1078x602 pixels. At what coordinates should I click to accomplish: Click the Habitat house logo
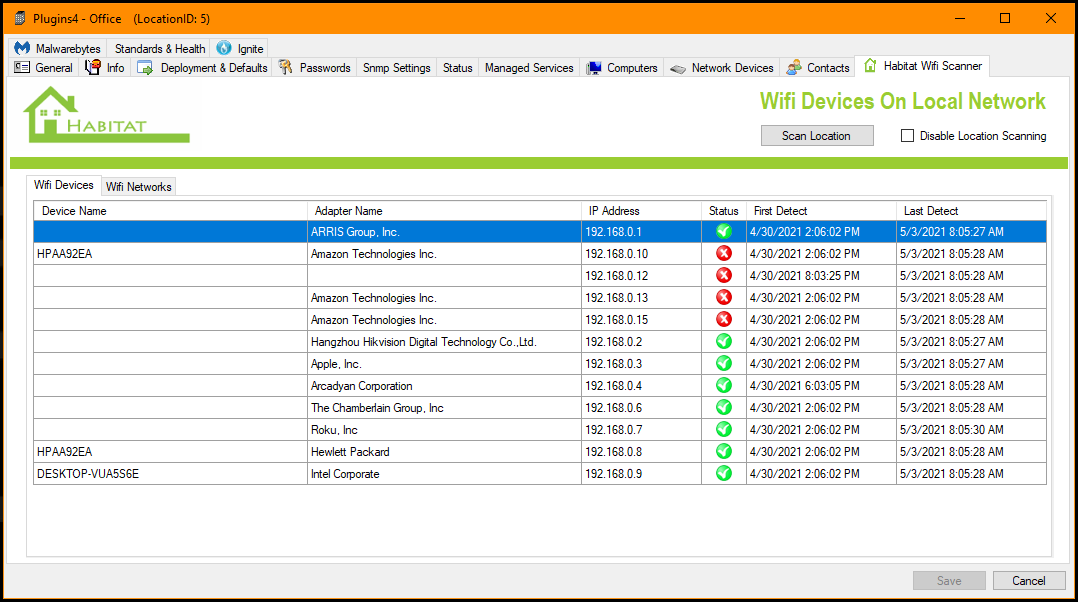(x=105, y=114)
